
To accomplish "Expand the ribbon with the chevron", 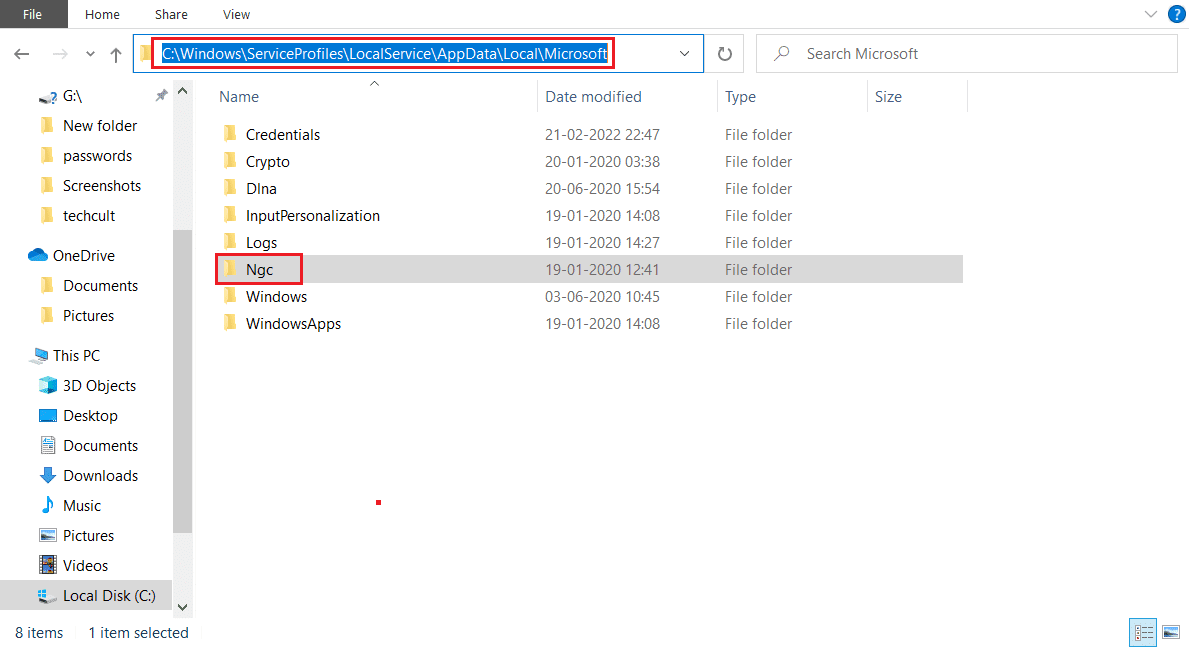I will click(1150, 14).
